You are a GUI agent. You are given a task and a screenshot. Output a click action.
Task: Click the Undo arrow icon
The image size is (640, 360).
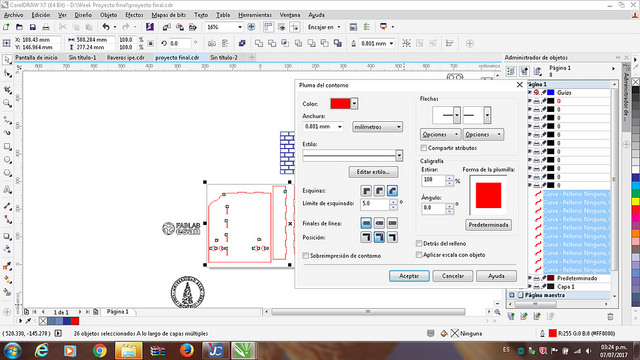pos(106,27)
